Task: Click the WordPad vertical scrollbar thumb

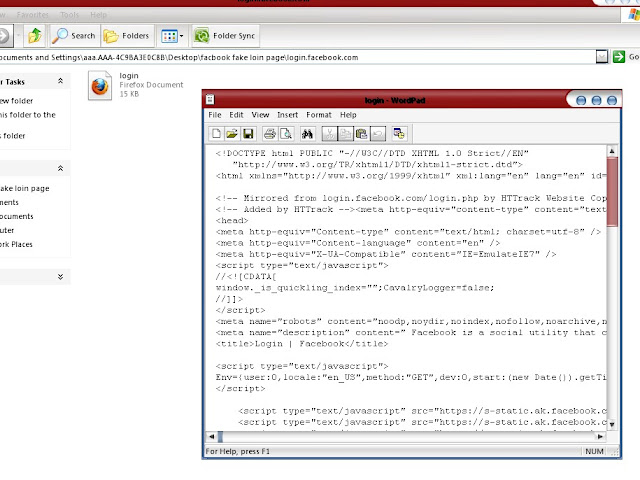Action: coord(612,192)
